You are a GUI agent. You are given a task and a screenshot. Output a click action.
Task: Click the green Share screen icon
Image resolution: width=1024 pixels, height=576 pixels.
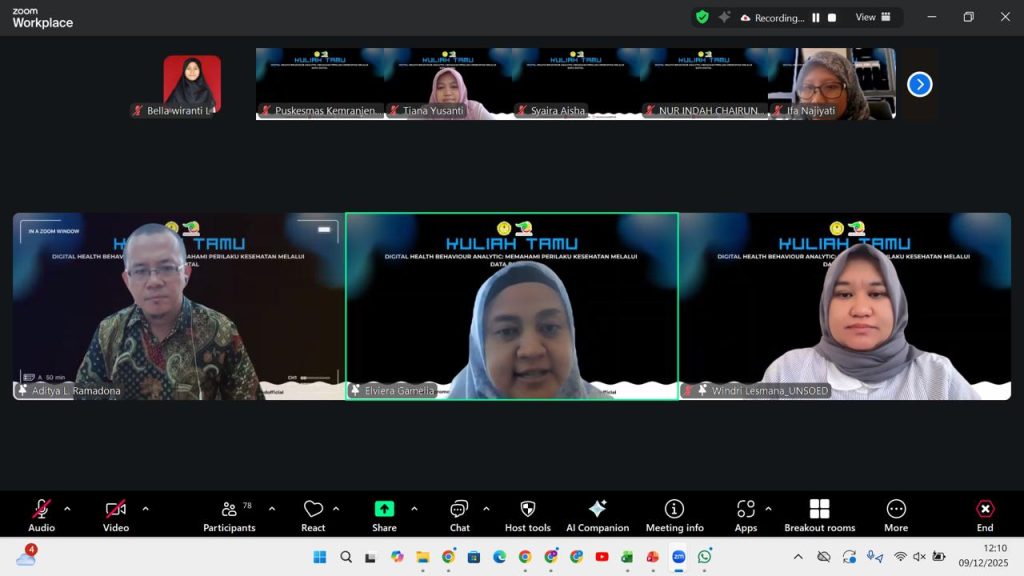tap(384, 509)
